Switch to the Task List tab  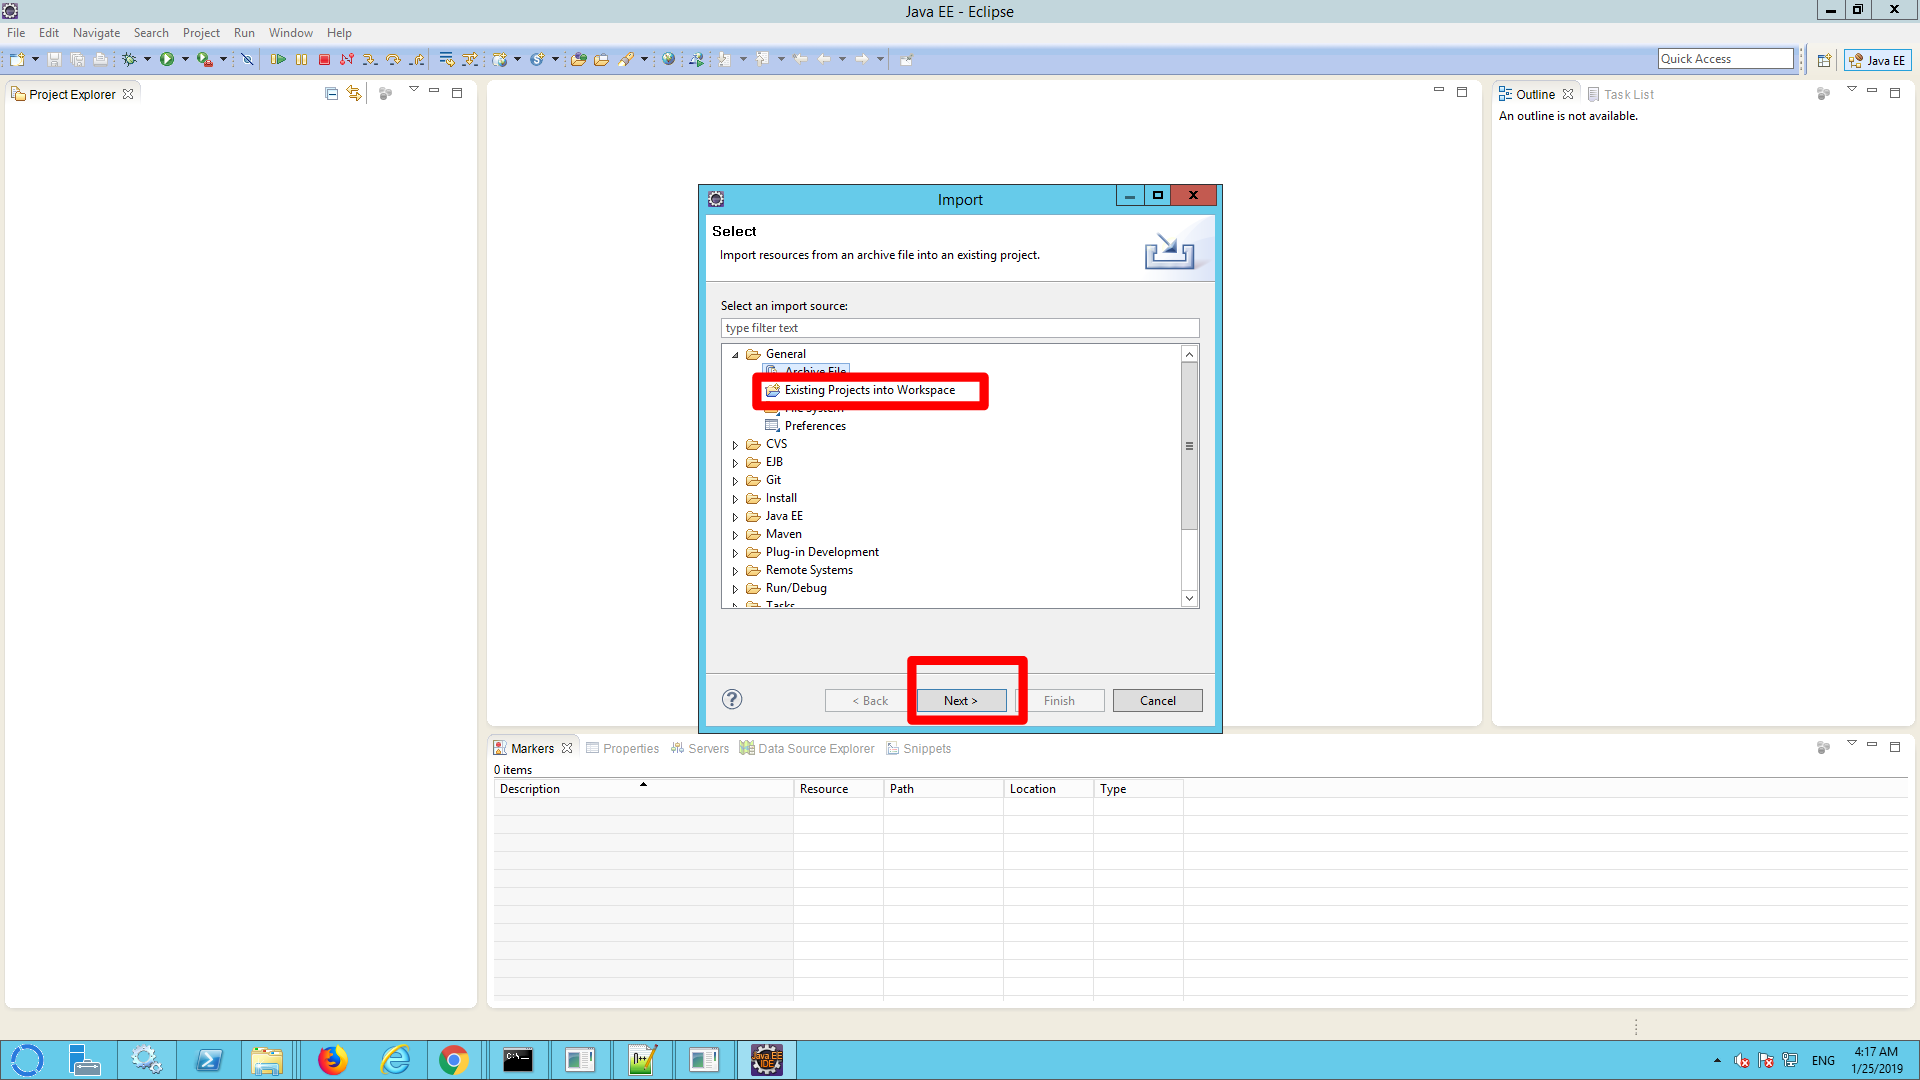(1620, 94)
